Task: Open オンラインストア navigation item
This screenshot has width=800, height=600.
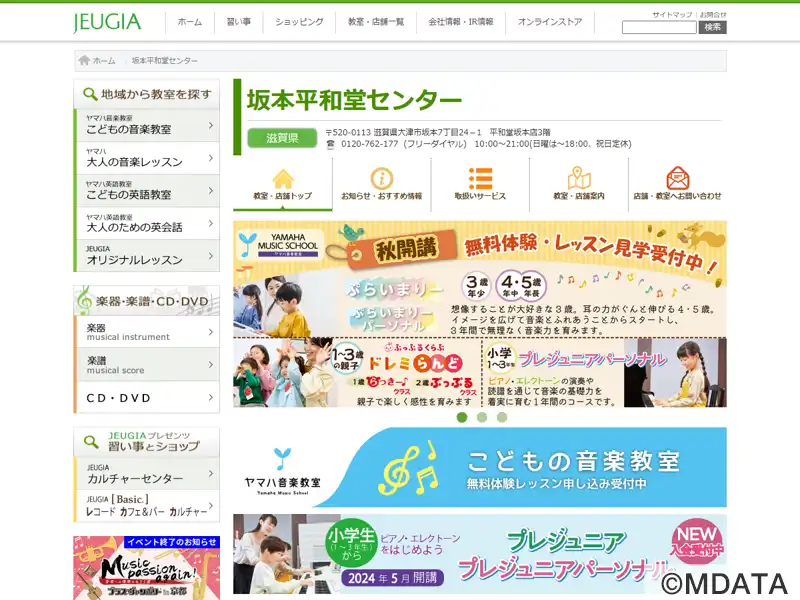Action: coord(550,22)
